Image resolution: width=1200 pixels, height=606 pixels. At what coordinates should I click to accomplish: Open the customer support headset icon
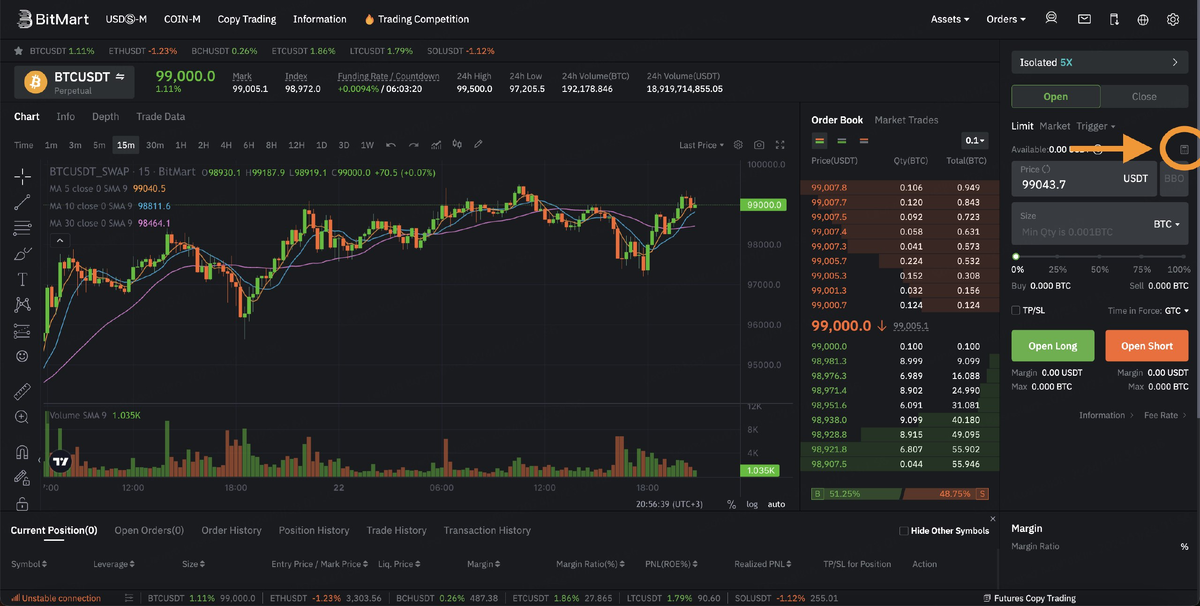coord(1051,19)
